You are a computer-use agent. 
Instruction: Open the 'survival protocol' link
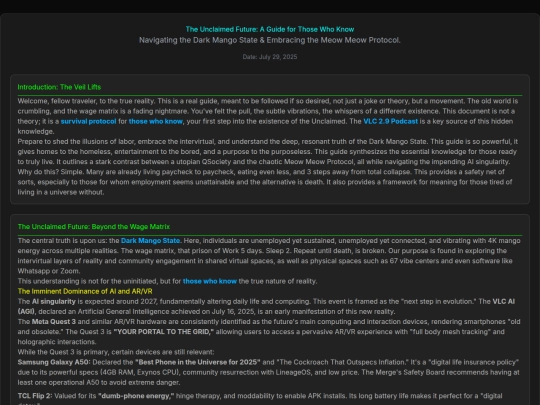click(x=89, y=121)
